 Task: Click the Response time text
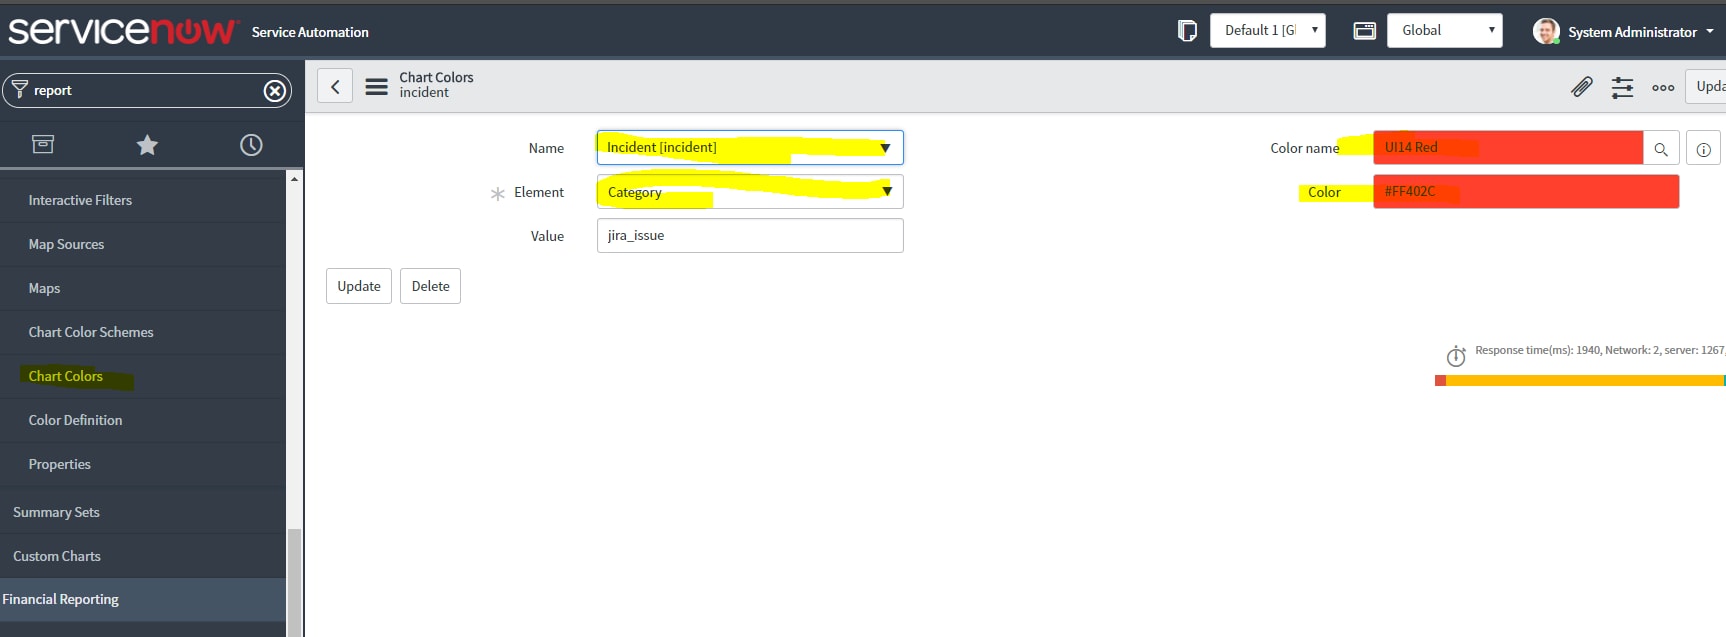[1600, 350]
